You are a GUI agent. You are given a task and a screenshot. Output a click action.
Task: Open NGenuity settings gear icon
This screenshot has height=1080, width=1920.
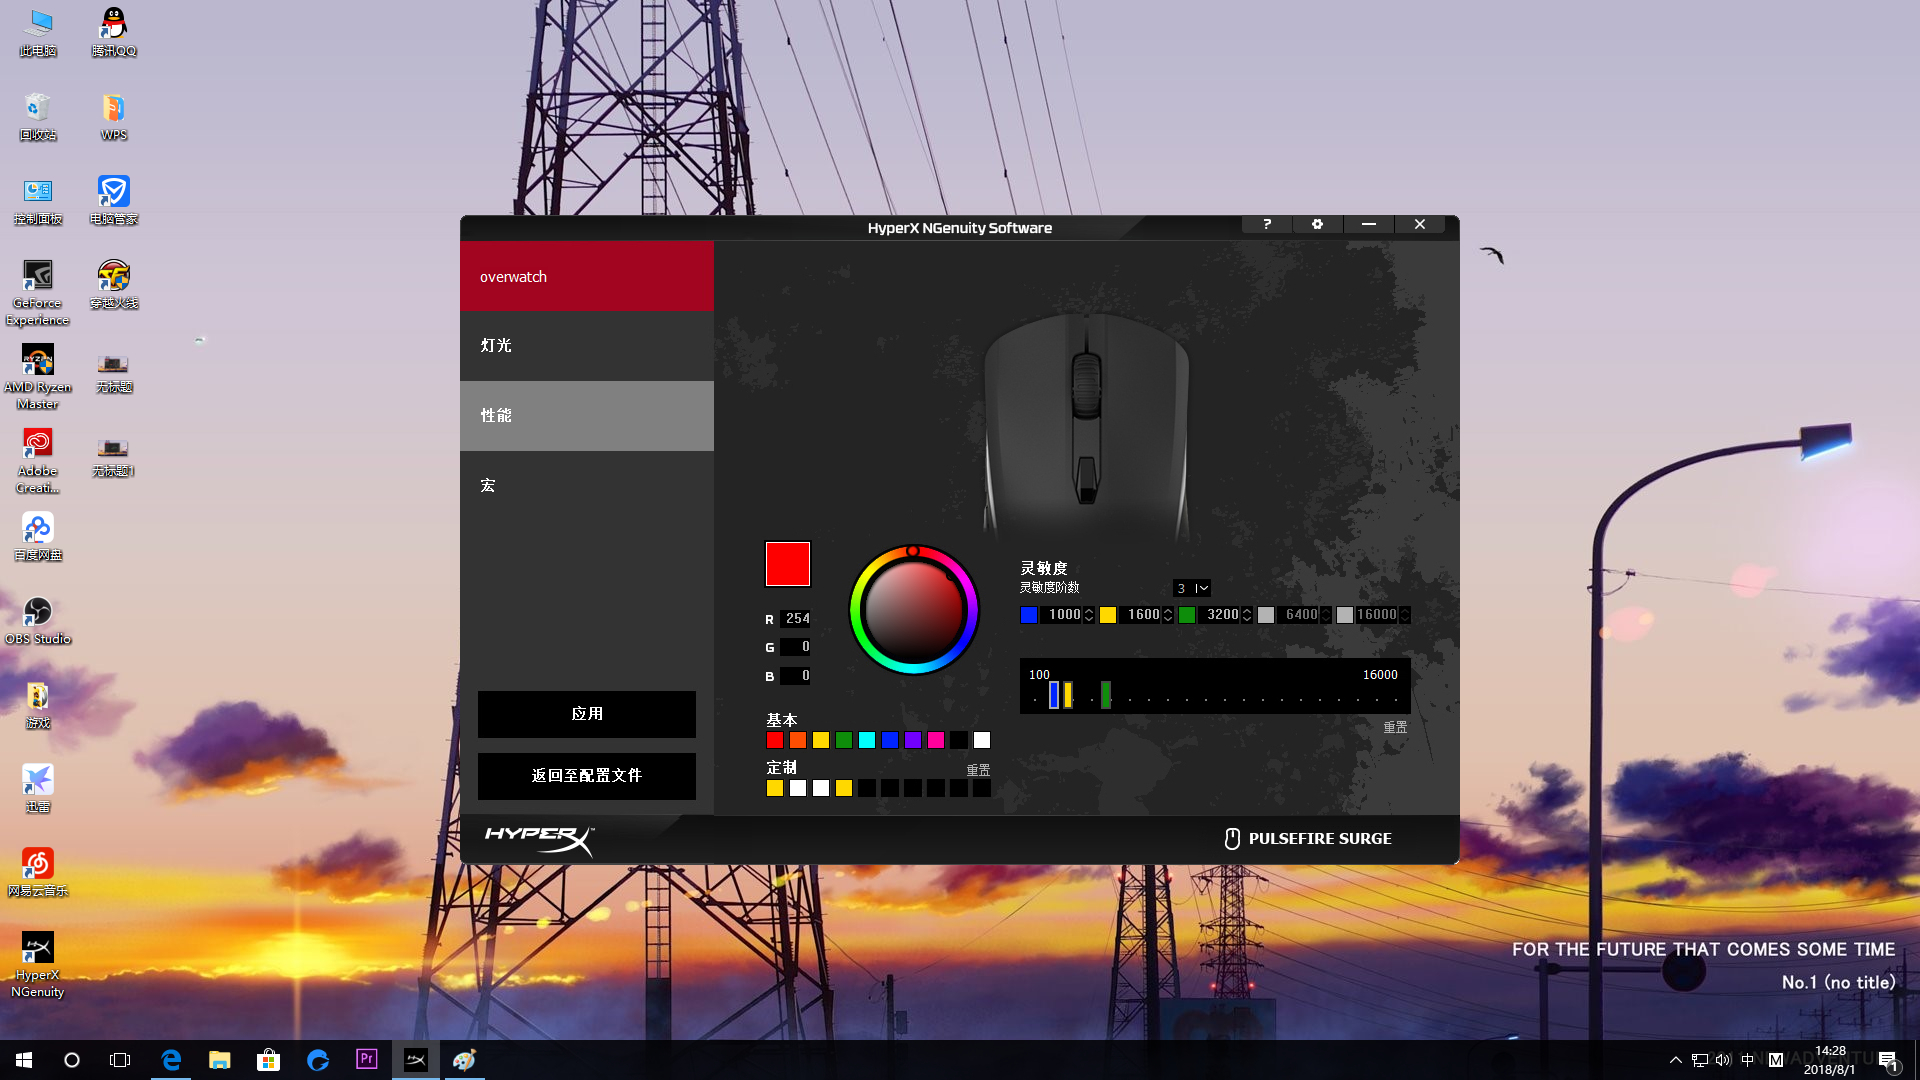(1317, 224)
